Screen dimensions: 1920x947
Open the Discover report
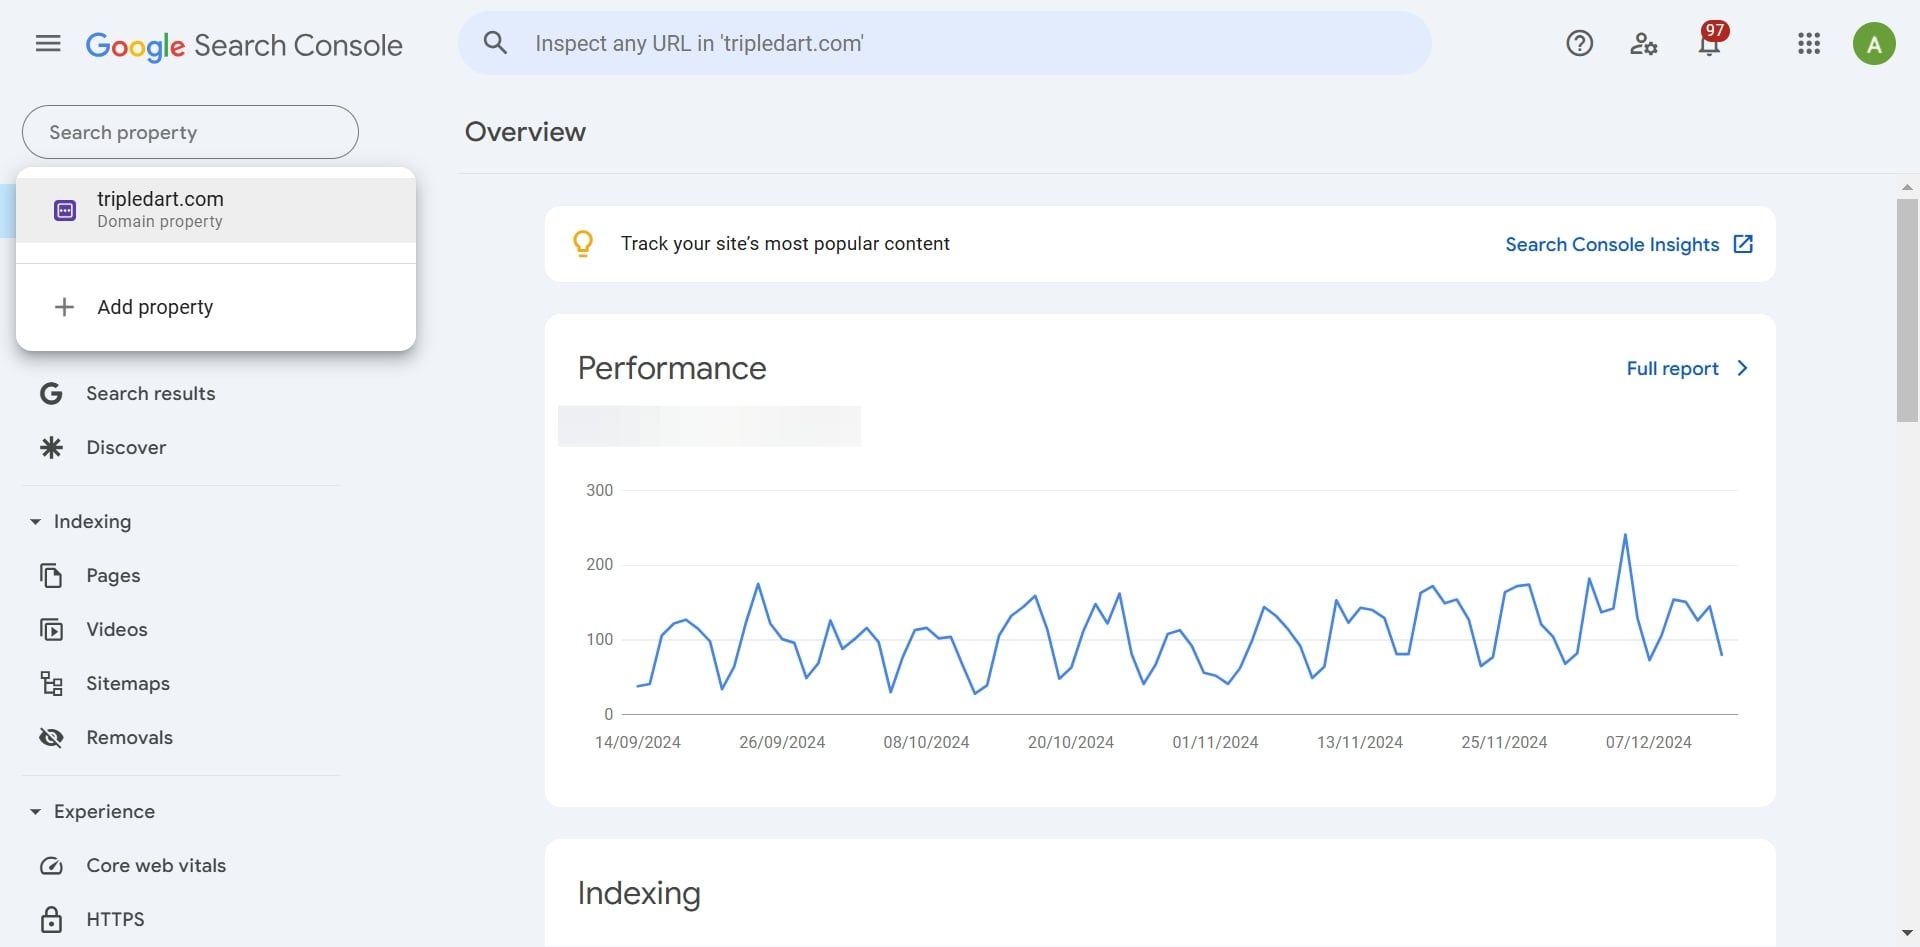[126, 448]
